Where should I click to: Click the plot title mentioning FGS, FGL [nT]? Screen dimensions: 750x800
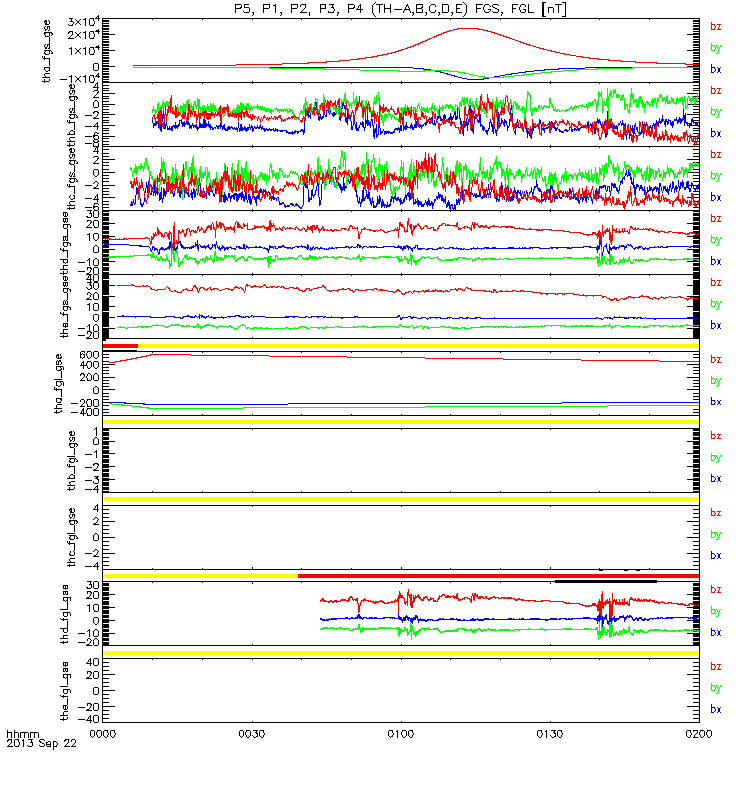[400, 9]
